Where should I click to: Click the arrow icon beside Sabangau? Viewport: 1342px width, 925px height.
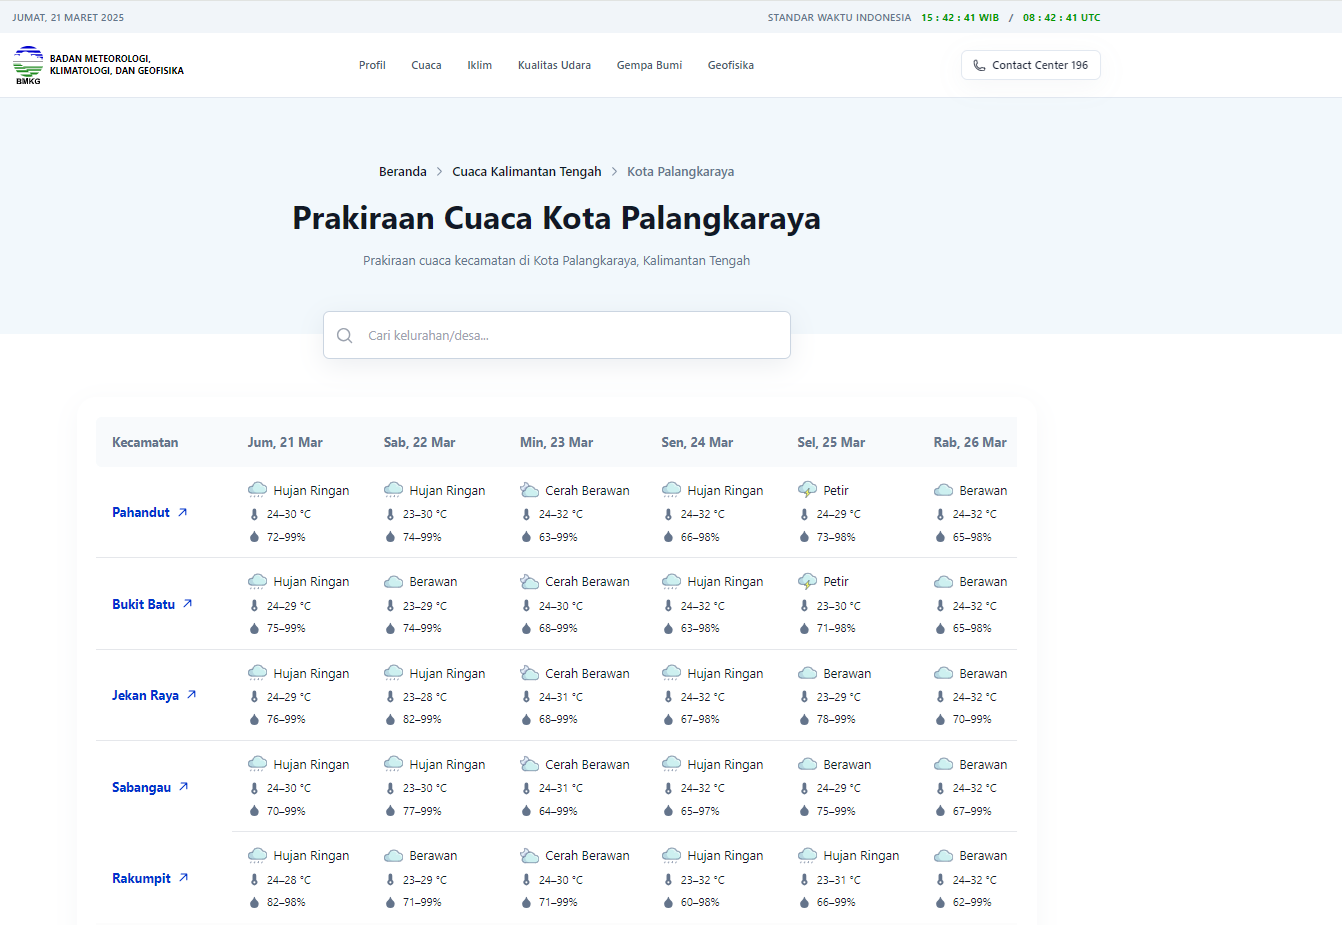[x=183, y=787]
